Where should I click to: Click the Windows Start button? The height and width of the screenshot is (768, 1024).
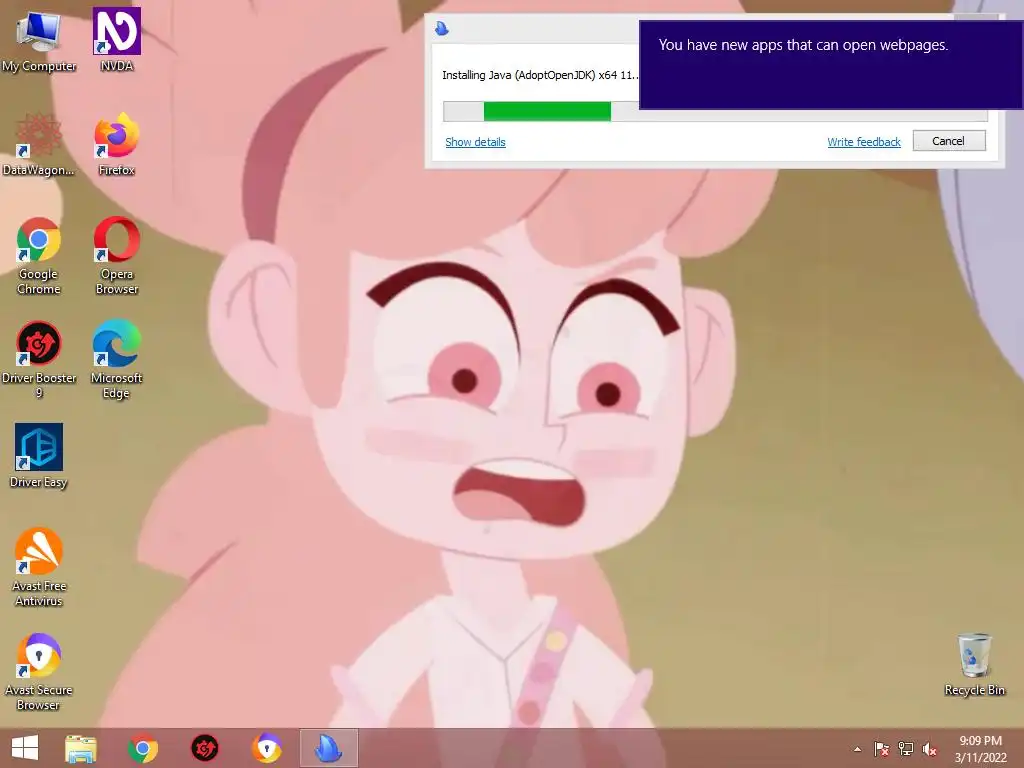(x=25, y=748)
